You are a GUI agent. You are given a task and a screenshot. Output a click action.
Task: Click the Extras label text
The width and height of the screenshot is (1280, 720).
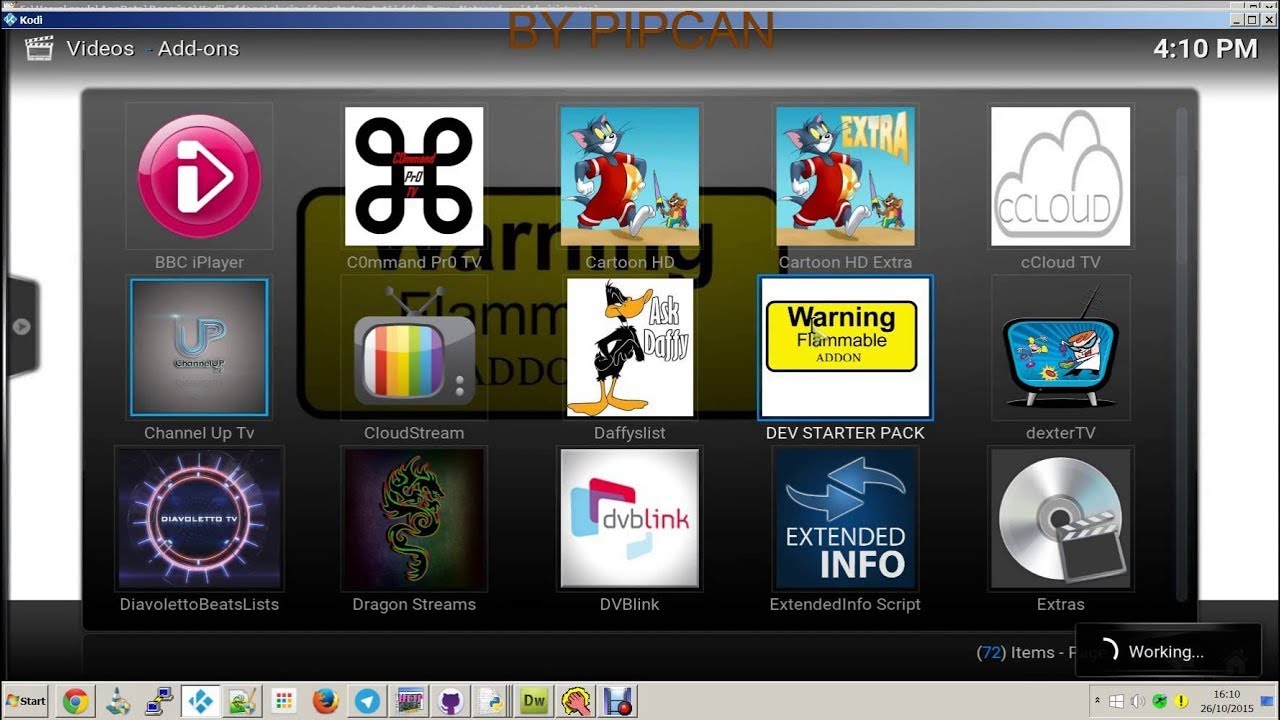1061,604
